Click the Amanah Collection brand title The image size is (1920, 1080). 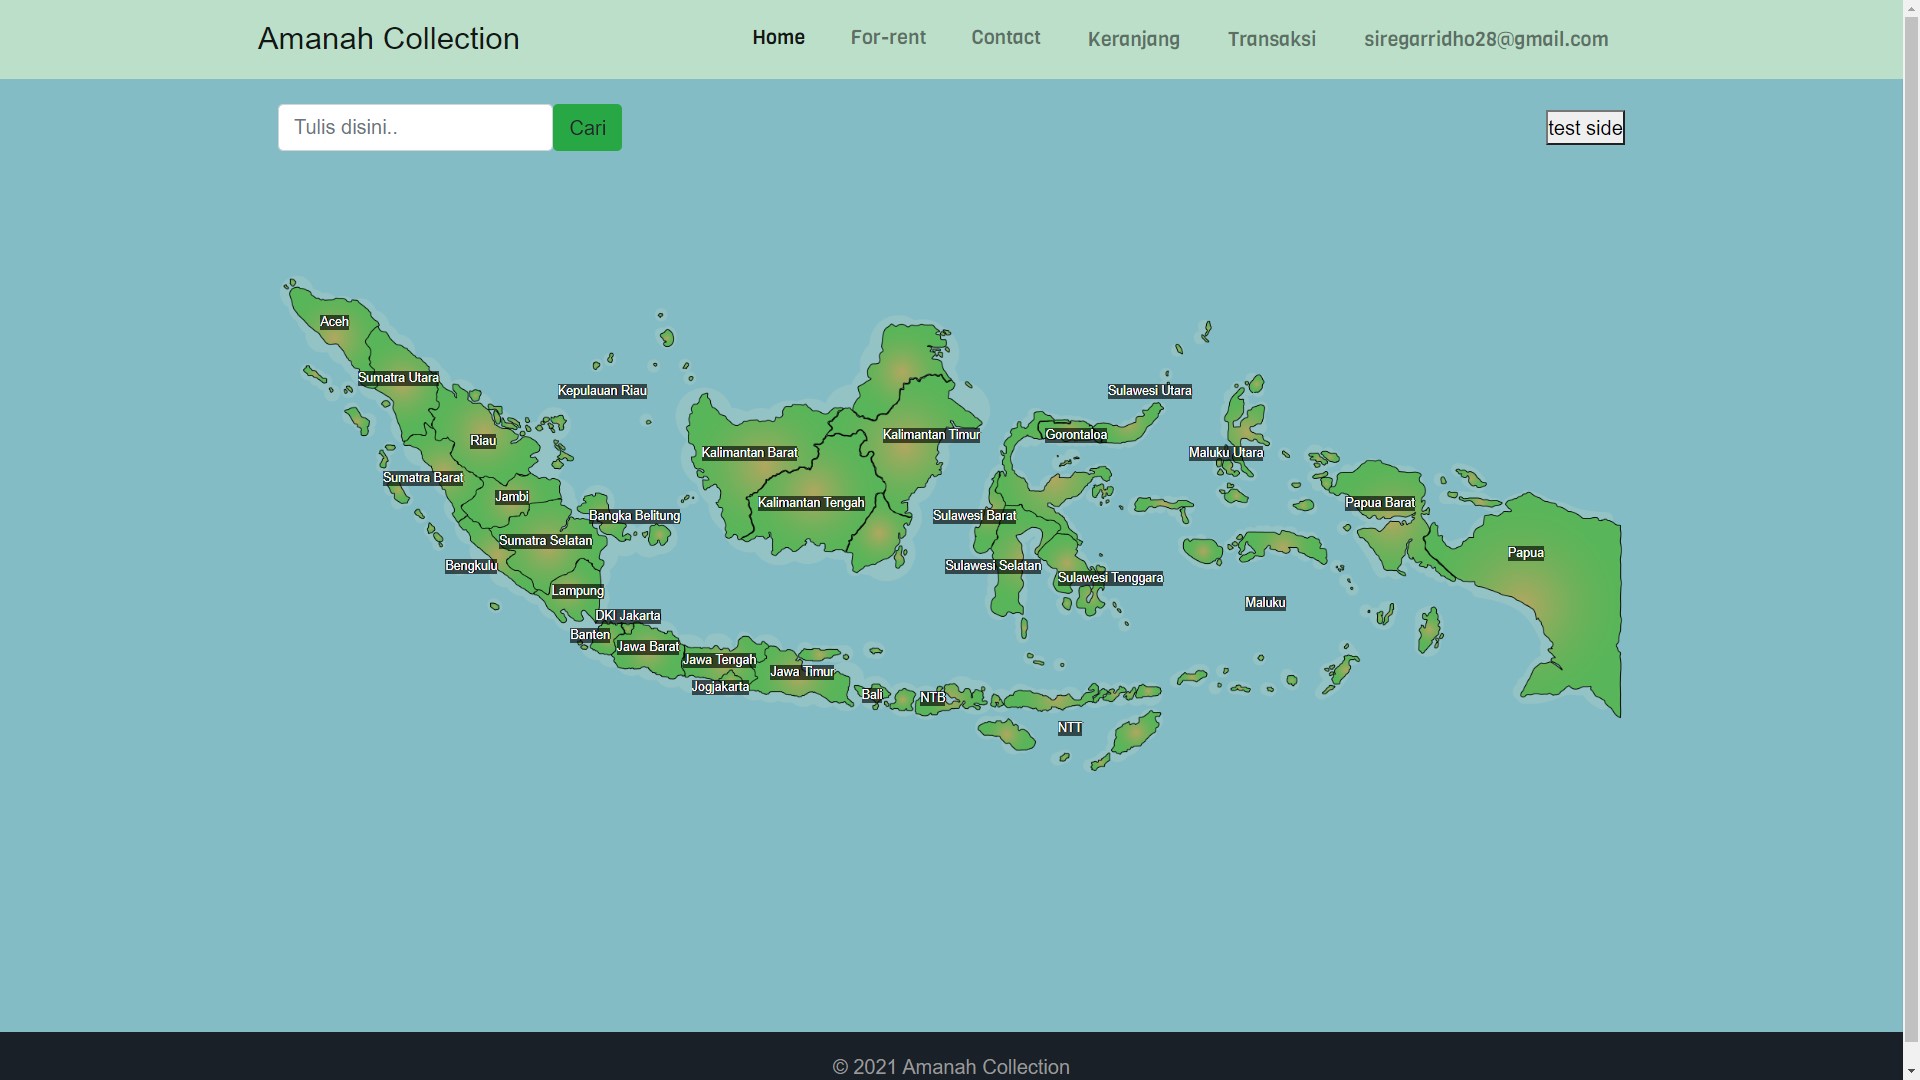coord(388,39)
